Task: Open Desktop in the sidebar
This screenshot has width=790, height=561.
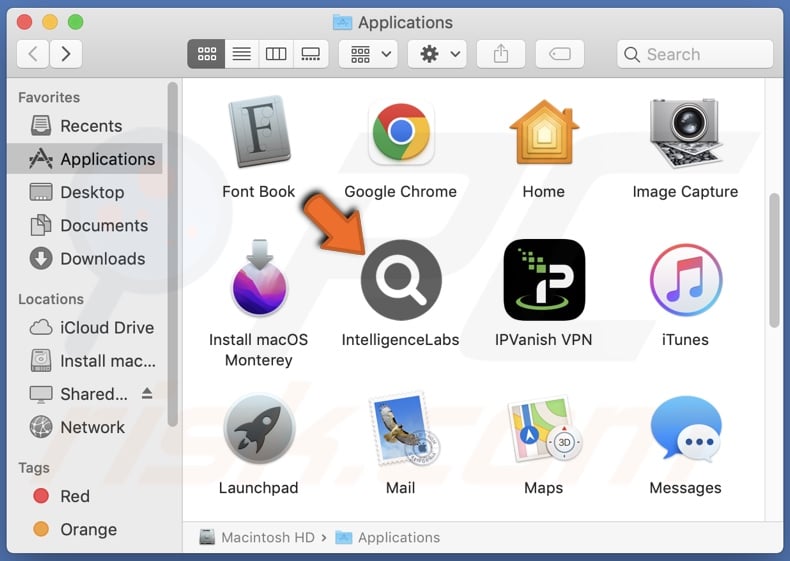Action: click(85, 192)
